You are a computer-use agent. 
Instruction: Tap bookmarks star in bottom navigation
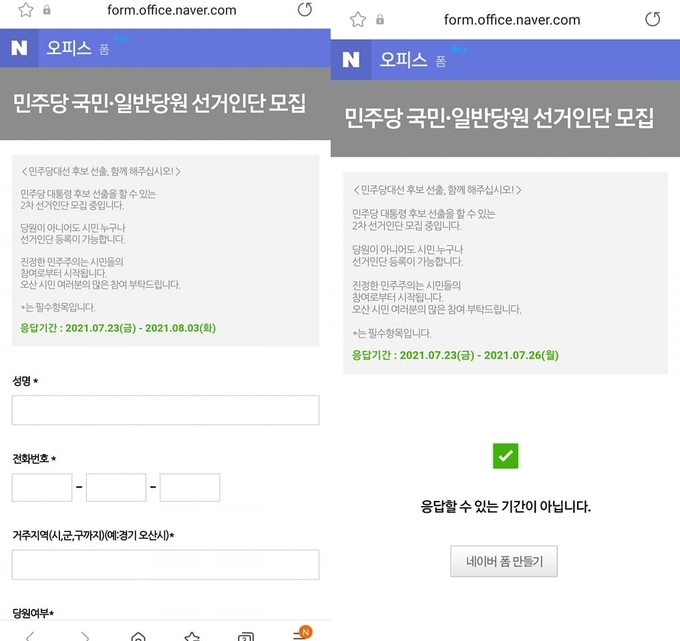click(192, 637)
